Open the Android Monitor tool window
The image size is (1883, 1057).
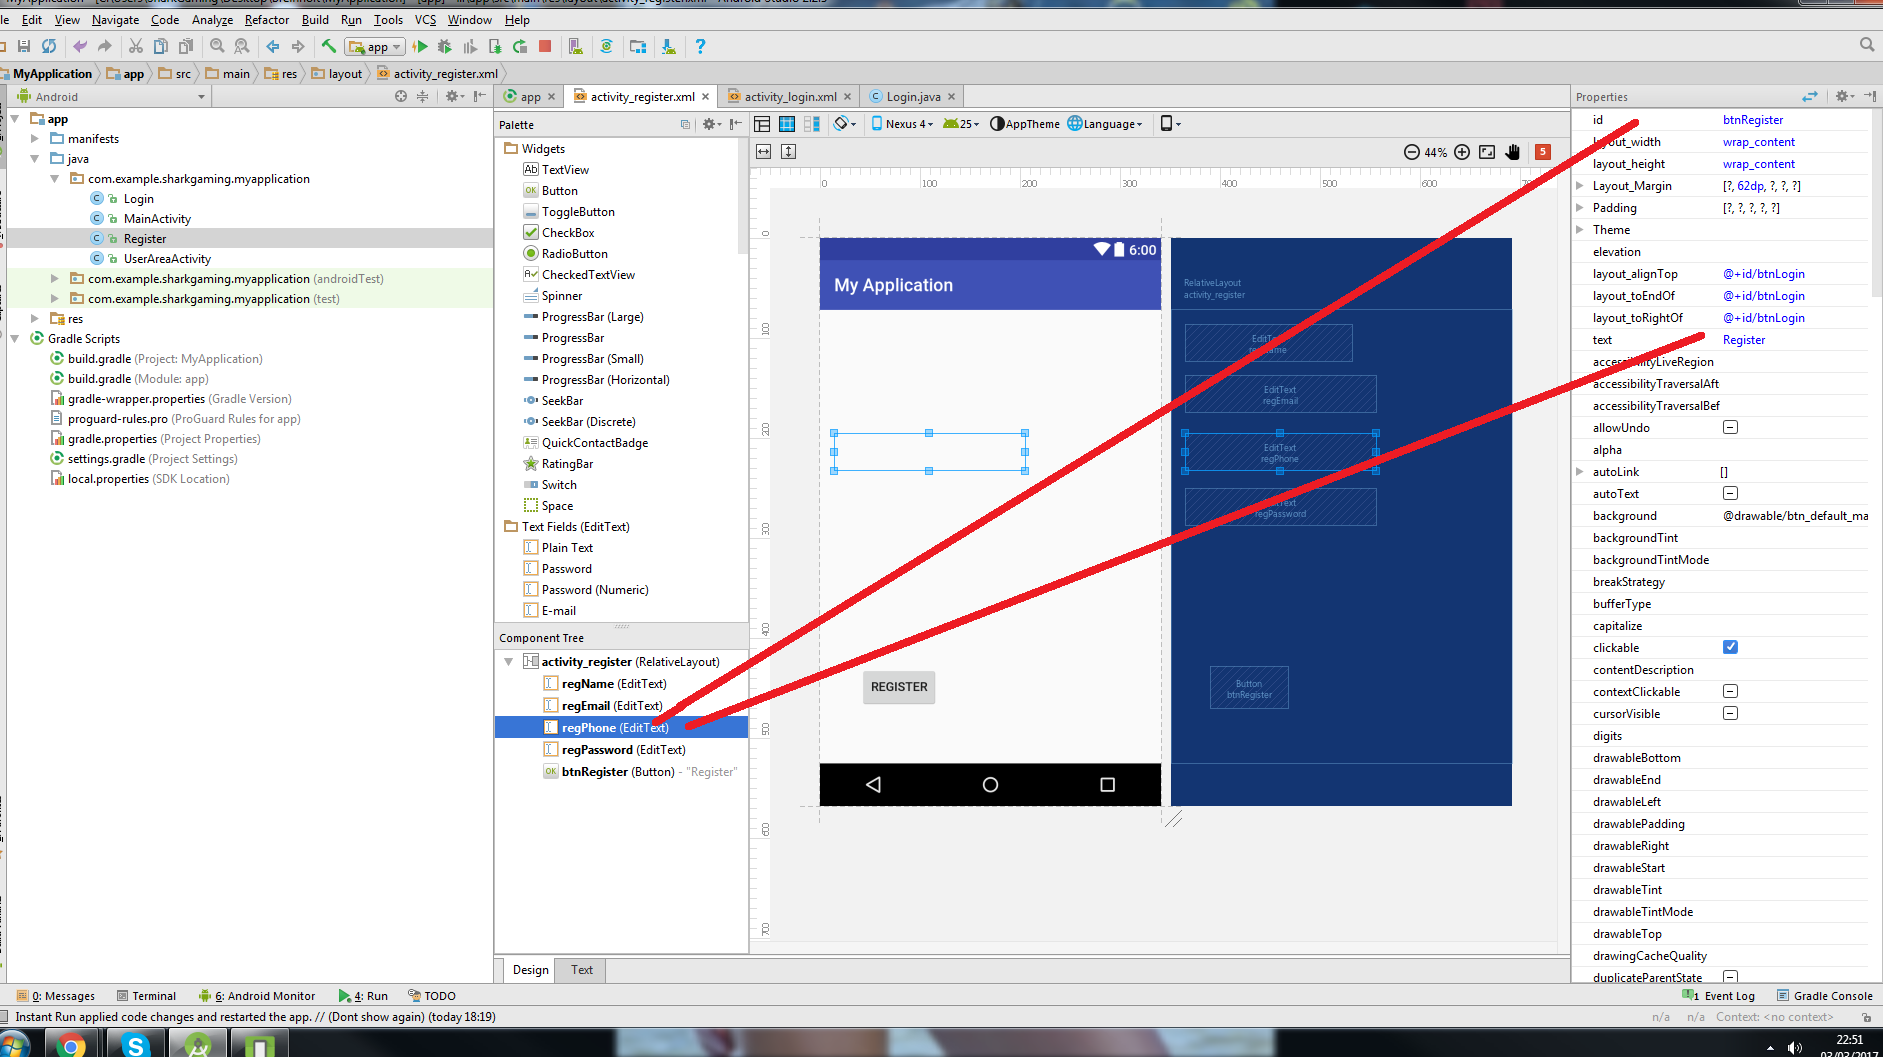258,995
